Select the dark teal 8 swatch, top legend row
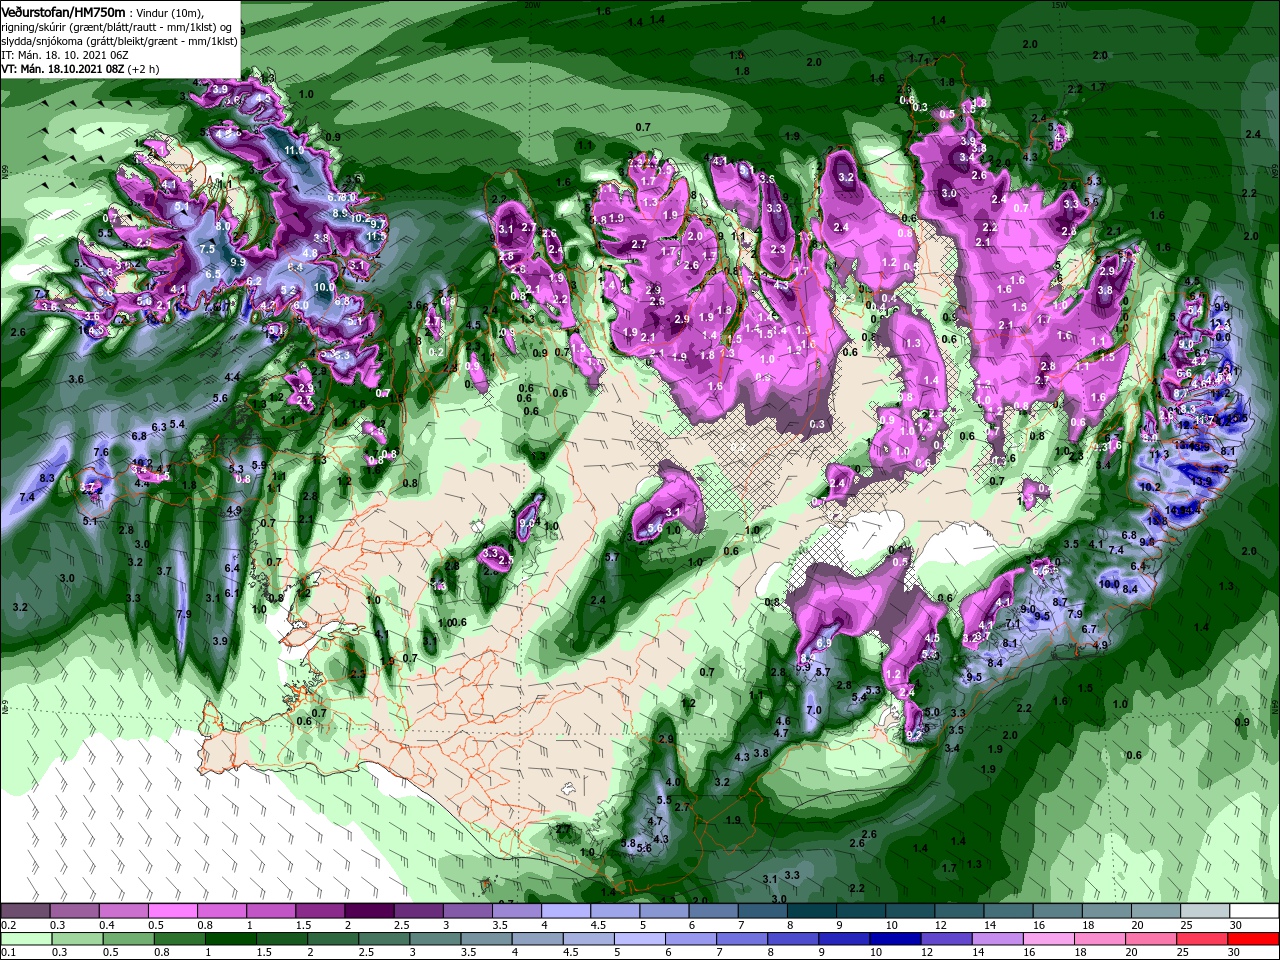This screenshot has height=960, width=1280. coord(812,911)
